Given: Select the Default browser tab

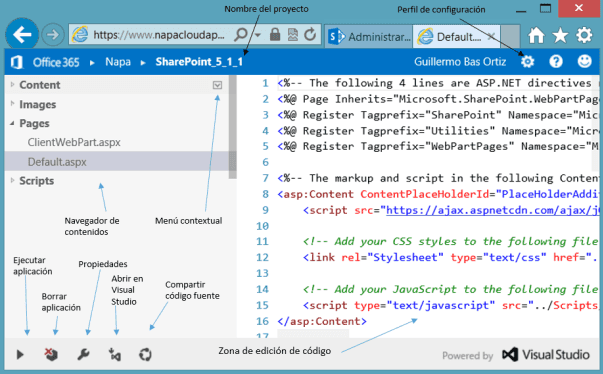Looking at the screenshot, I should pos(456,37).
